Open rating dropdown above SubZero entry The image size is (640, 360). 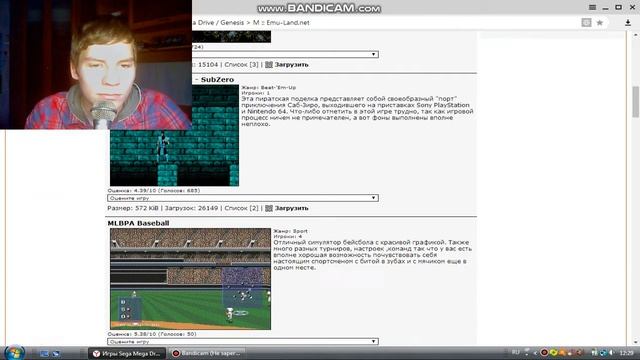[285, 54]
